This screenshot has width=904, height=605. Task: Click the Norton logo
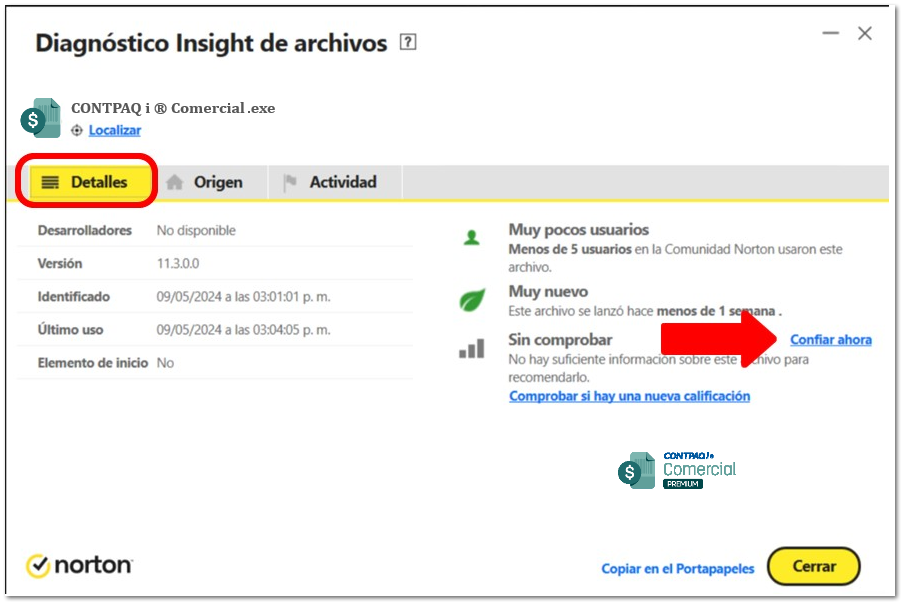(x=79, y=565)
